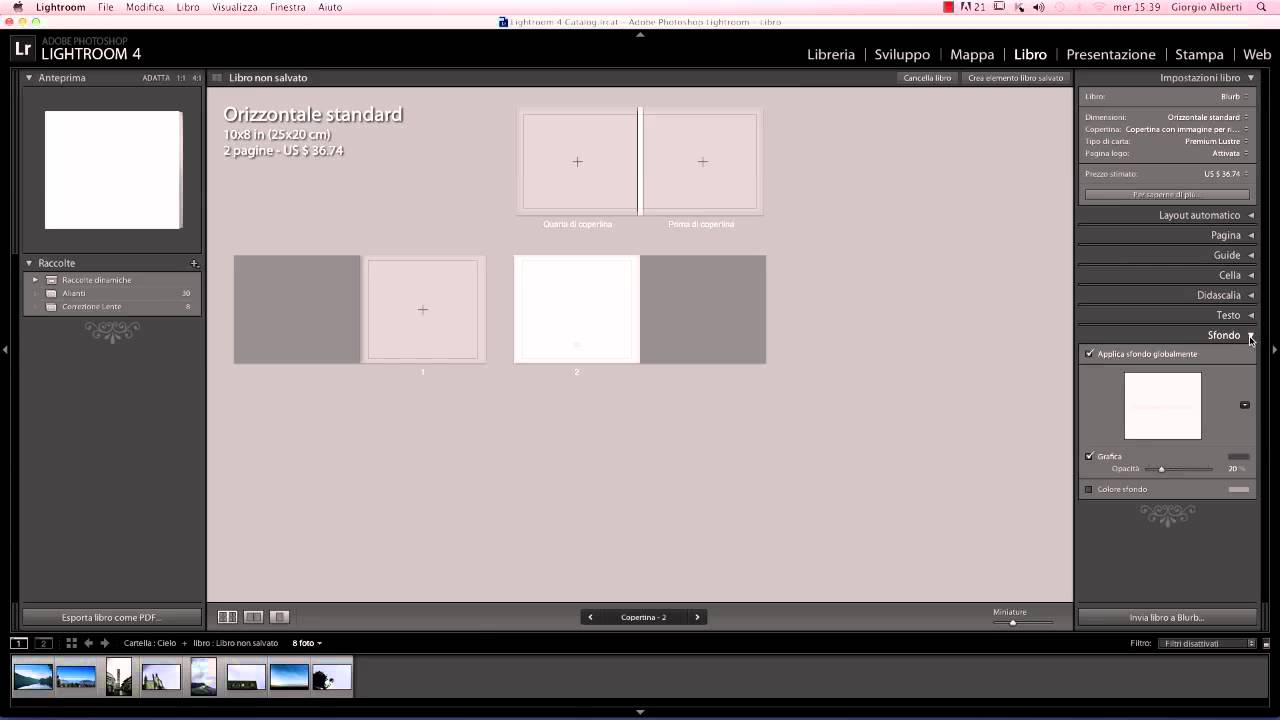Toggle the Grafica checkbox
The width and height of the screenshot is (1280, 720).
pos(1089,456)
